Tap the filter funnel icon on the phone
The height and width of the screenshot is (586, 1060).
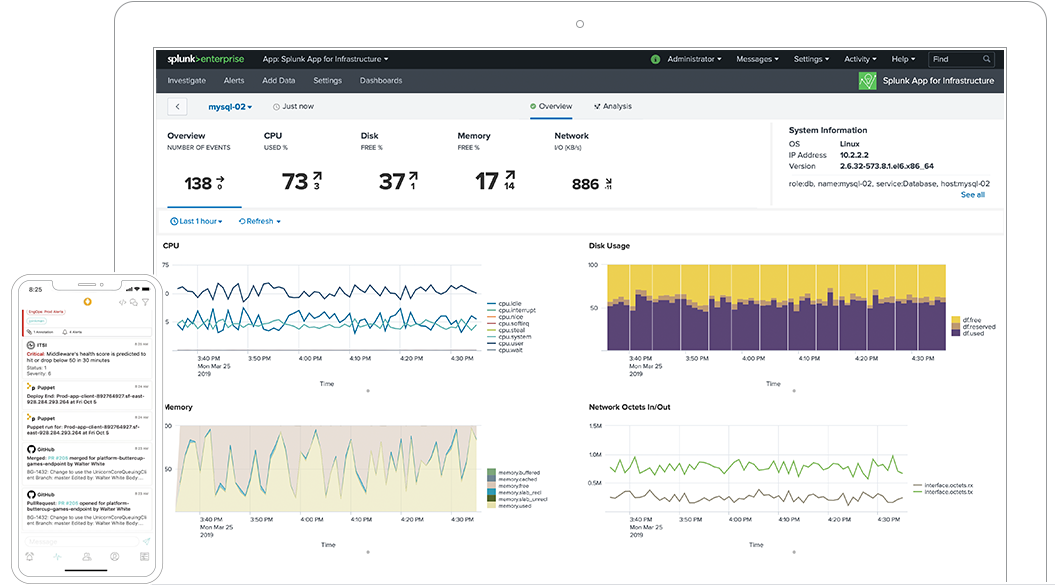click(x=145, y=302)
